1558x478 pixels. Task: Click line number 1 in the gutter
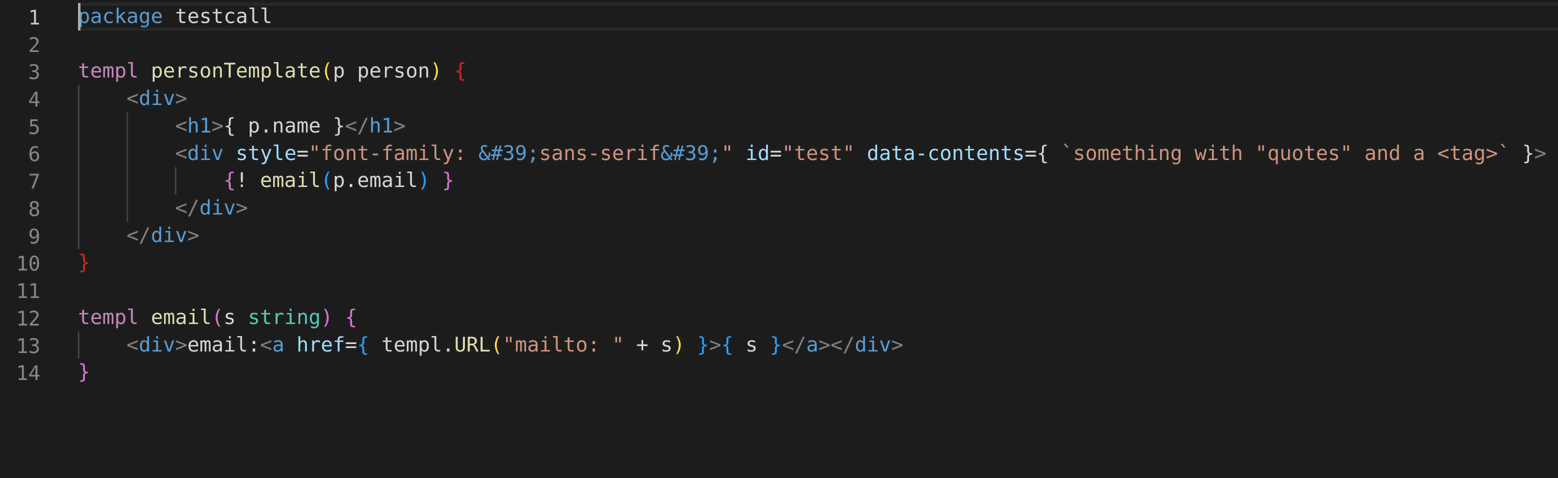[x=34, y=17]
